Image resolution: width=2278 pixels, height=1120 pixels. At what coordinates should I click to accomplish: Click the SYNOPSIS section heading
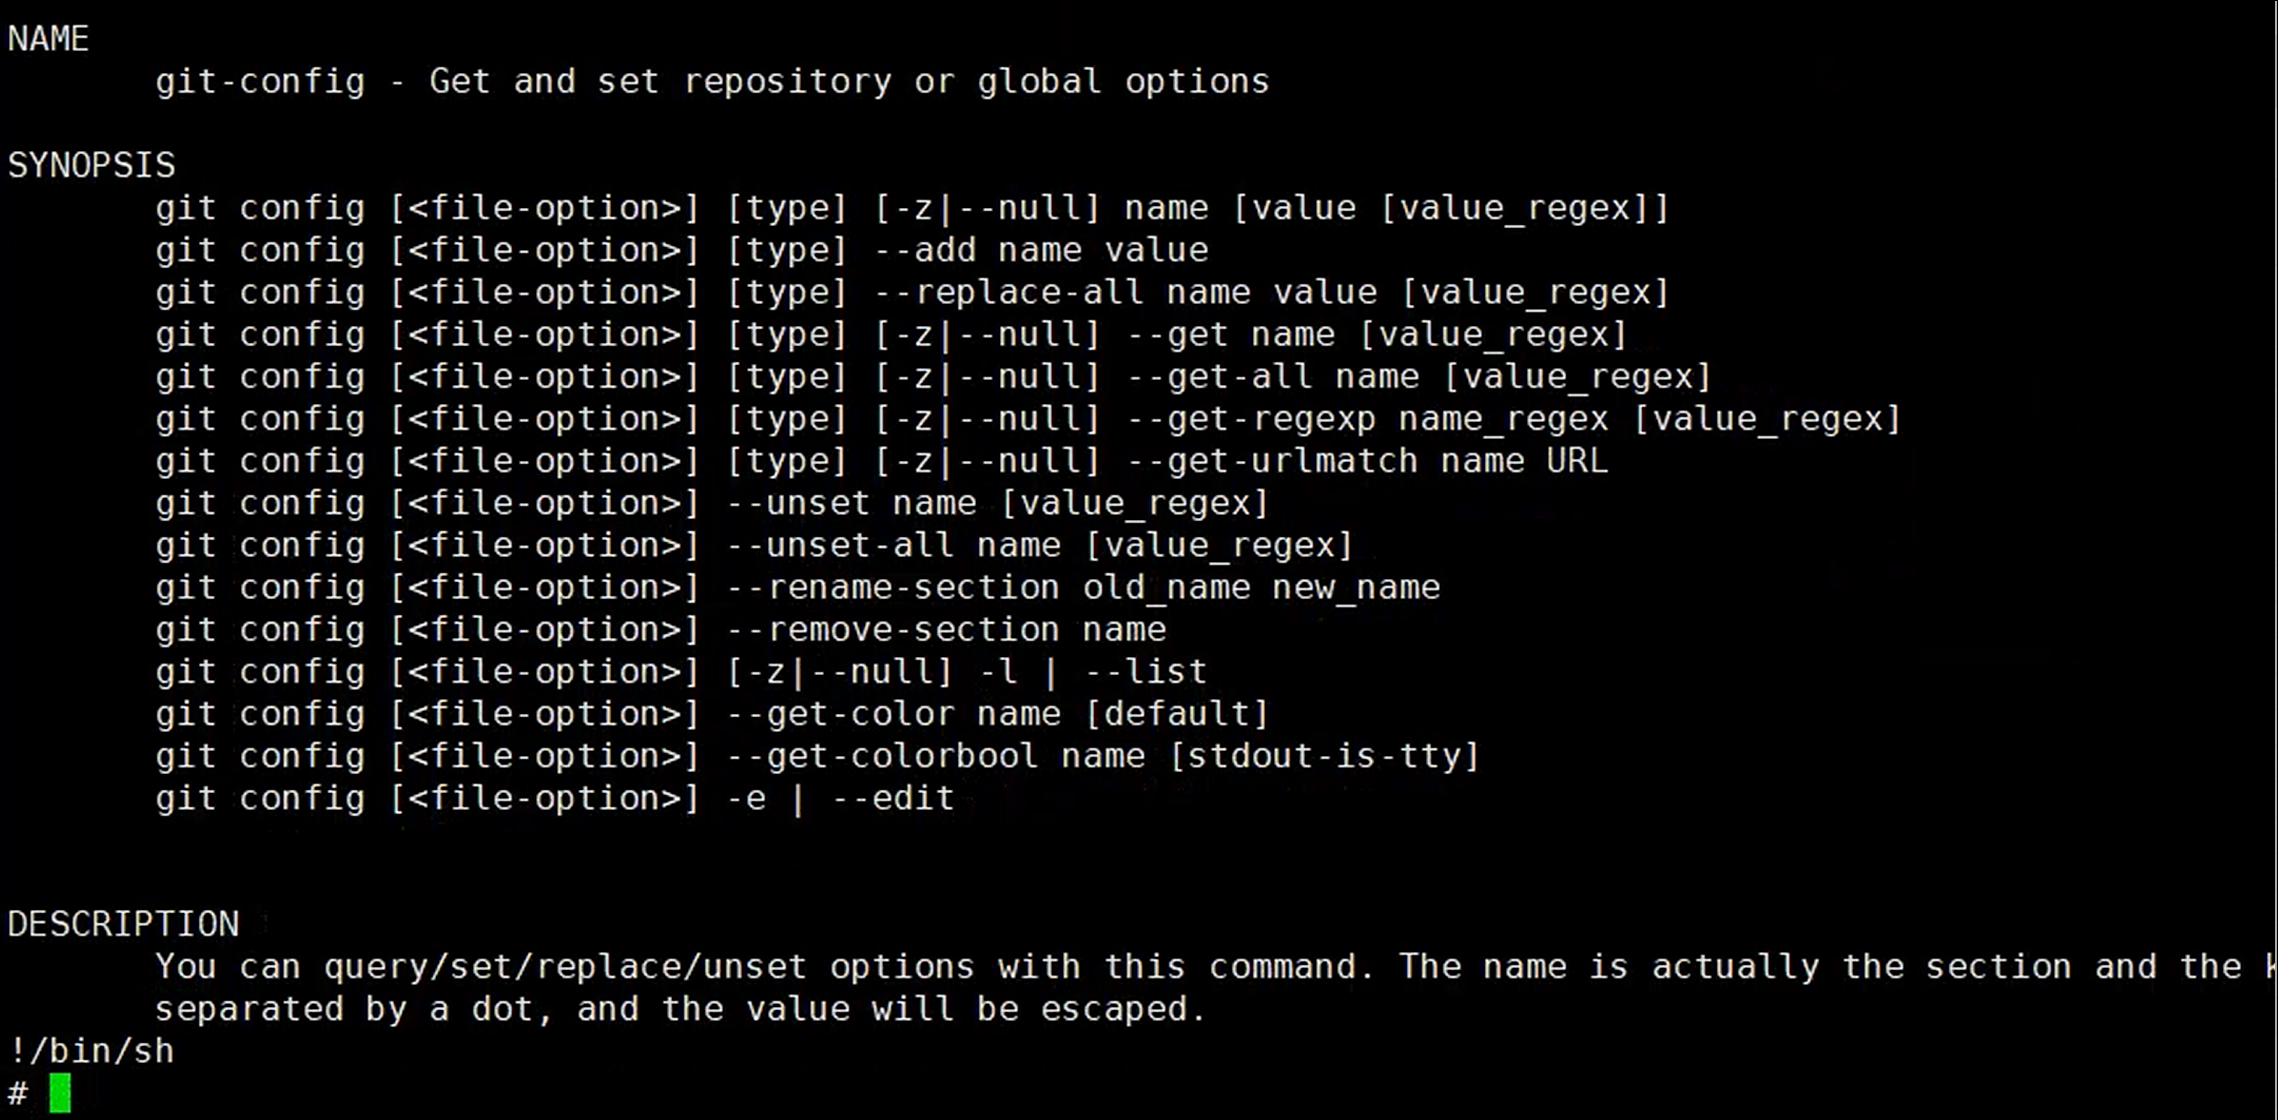92,165
